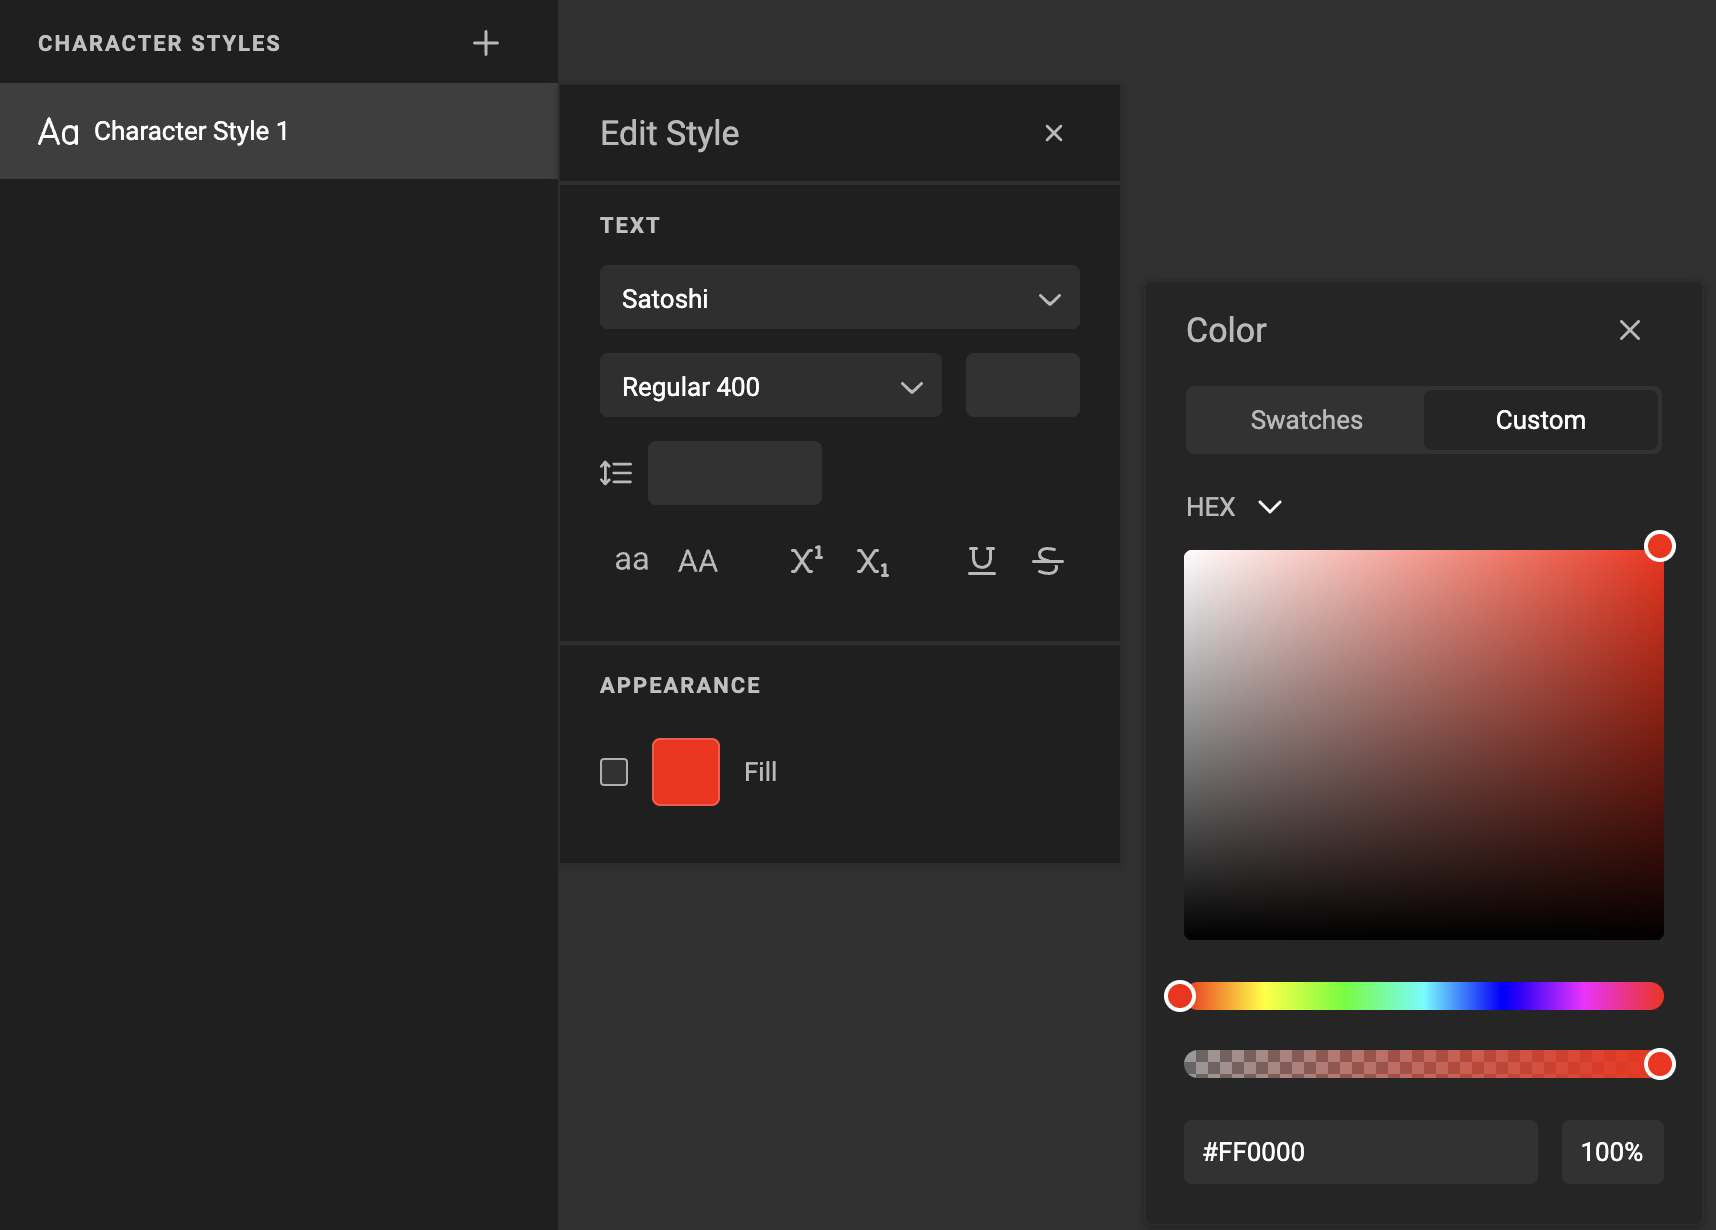Select the uppercase formatting icon
Image resolution: width=1716 pixels, height=1230 pixels.
697,560
